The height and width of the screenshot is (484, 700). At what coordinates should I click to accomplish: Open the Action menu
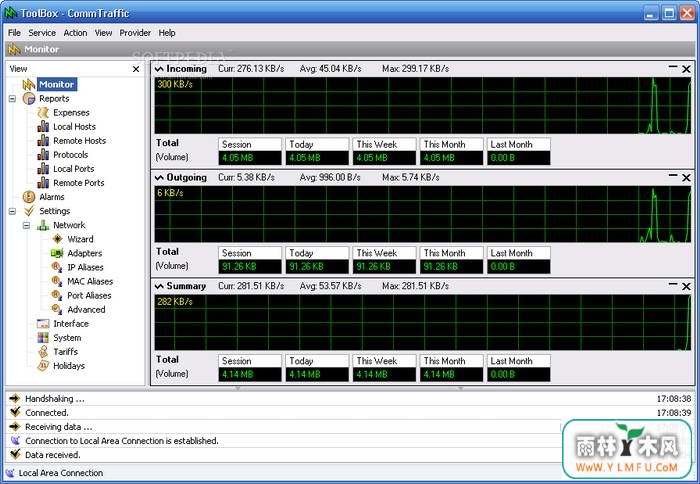click(x=75, y=33)
